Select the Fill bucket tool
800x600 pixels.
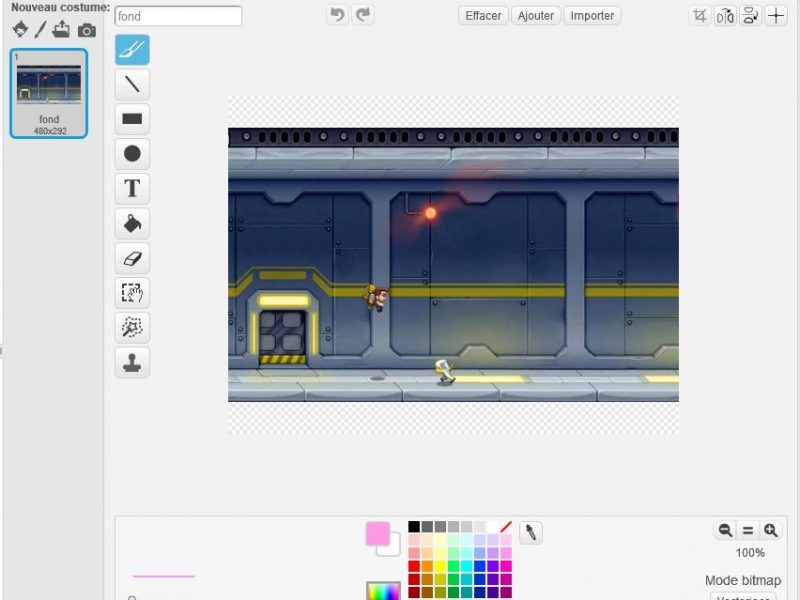coord(132,223)
